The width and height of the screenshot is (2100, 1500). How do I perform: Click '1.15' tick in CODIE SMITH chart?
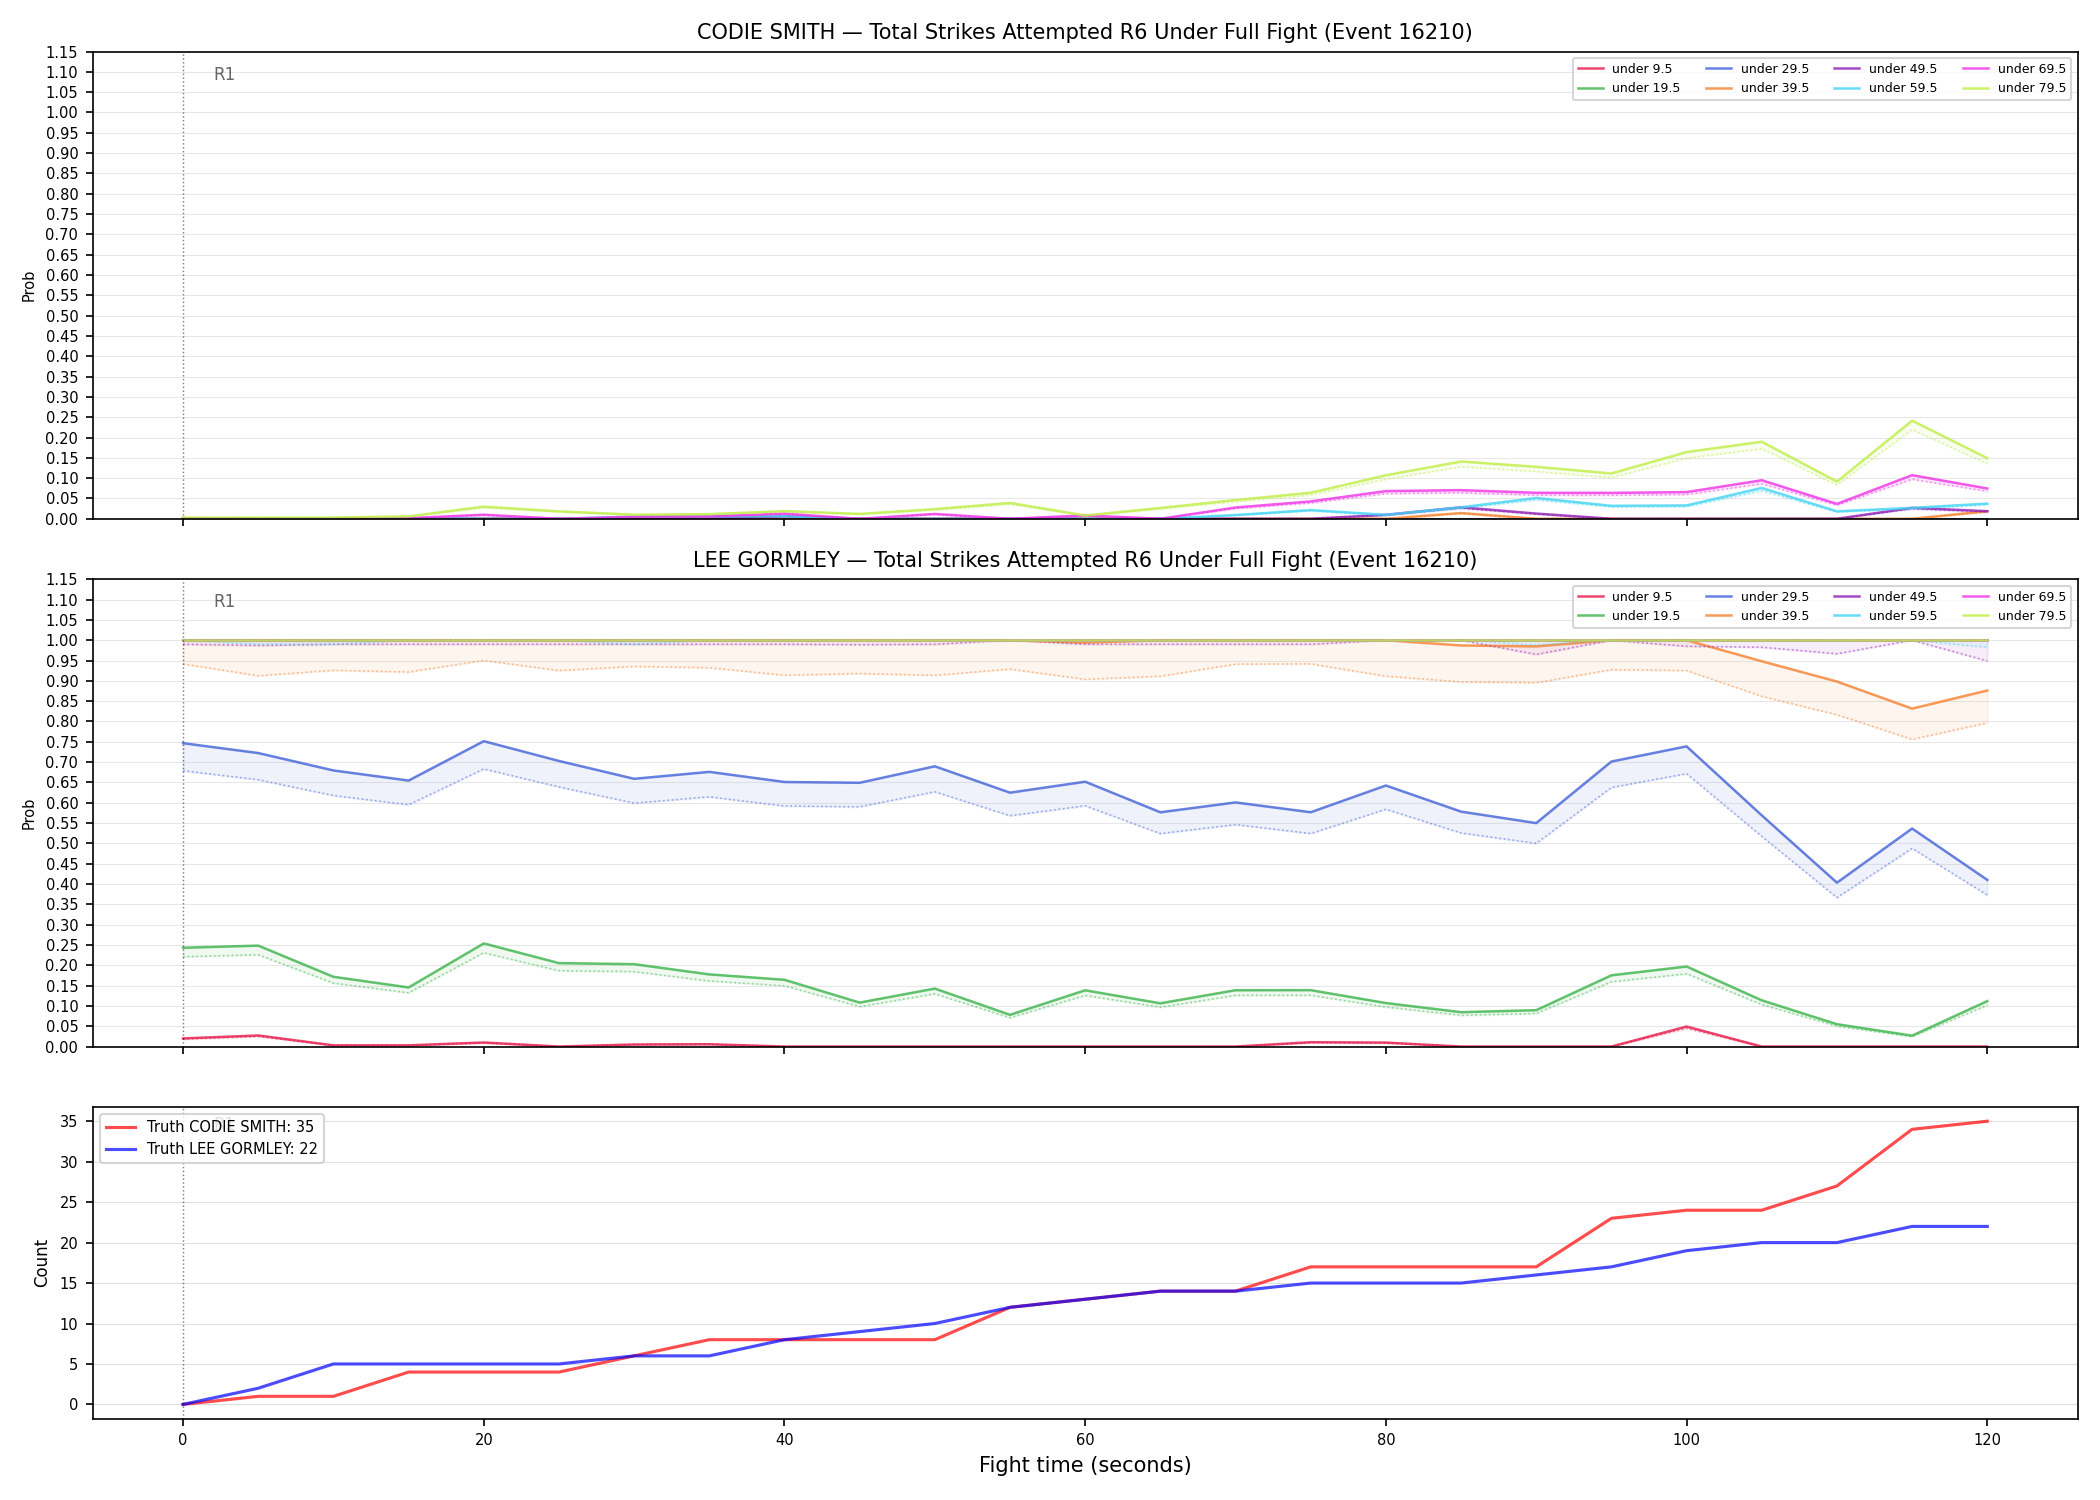point(62,52)
